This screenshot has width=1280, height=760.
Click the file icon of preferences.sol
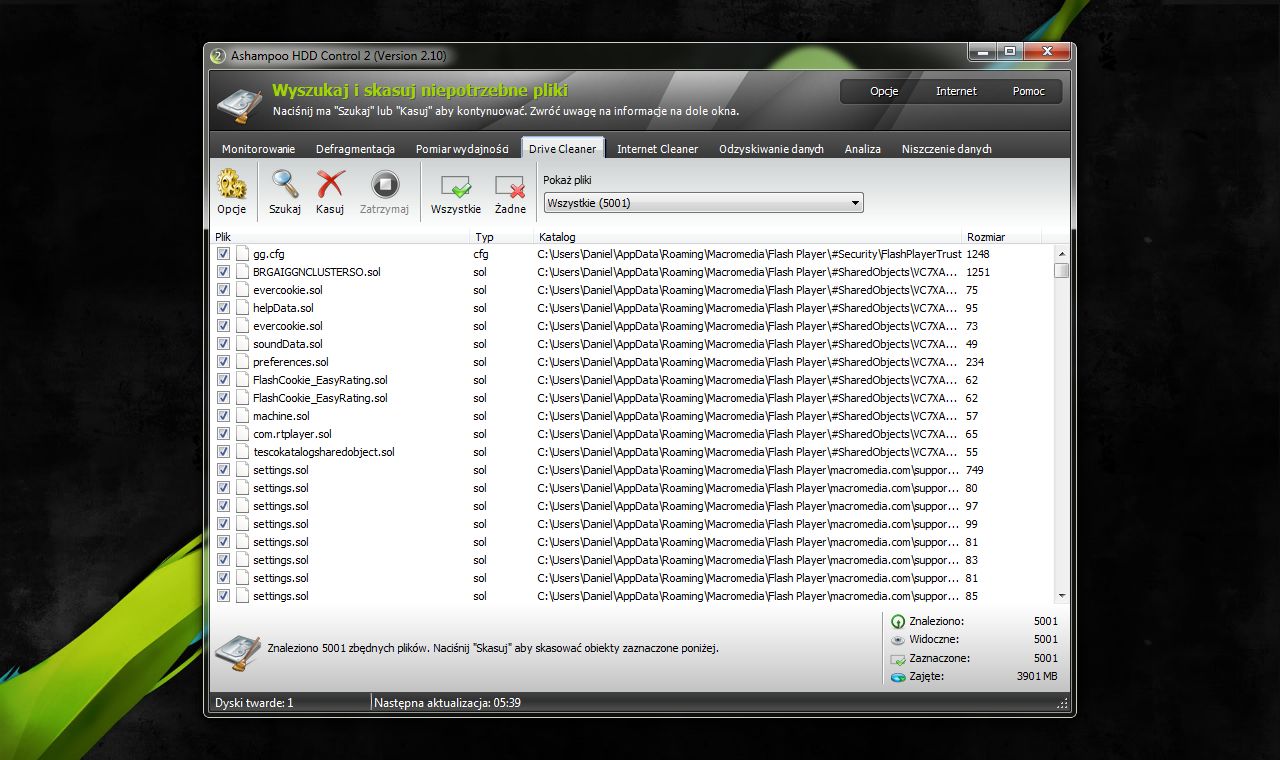click(x=242, y=362)
